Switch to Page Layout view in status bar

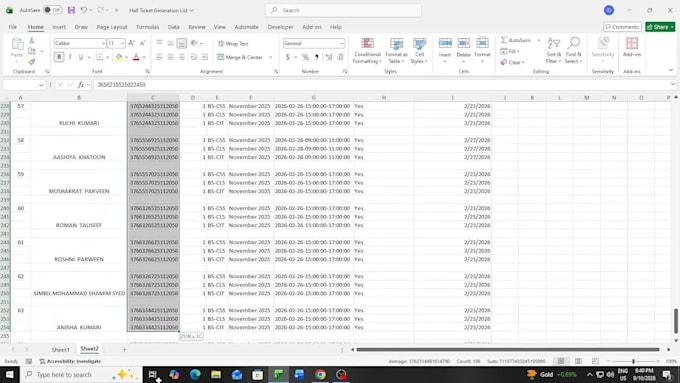coord(578,361)
